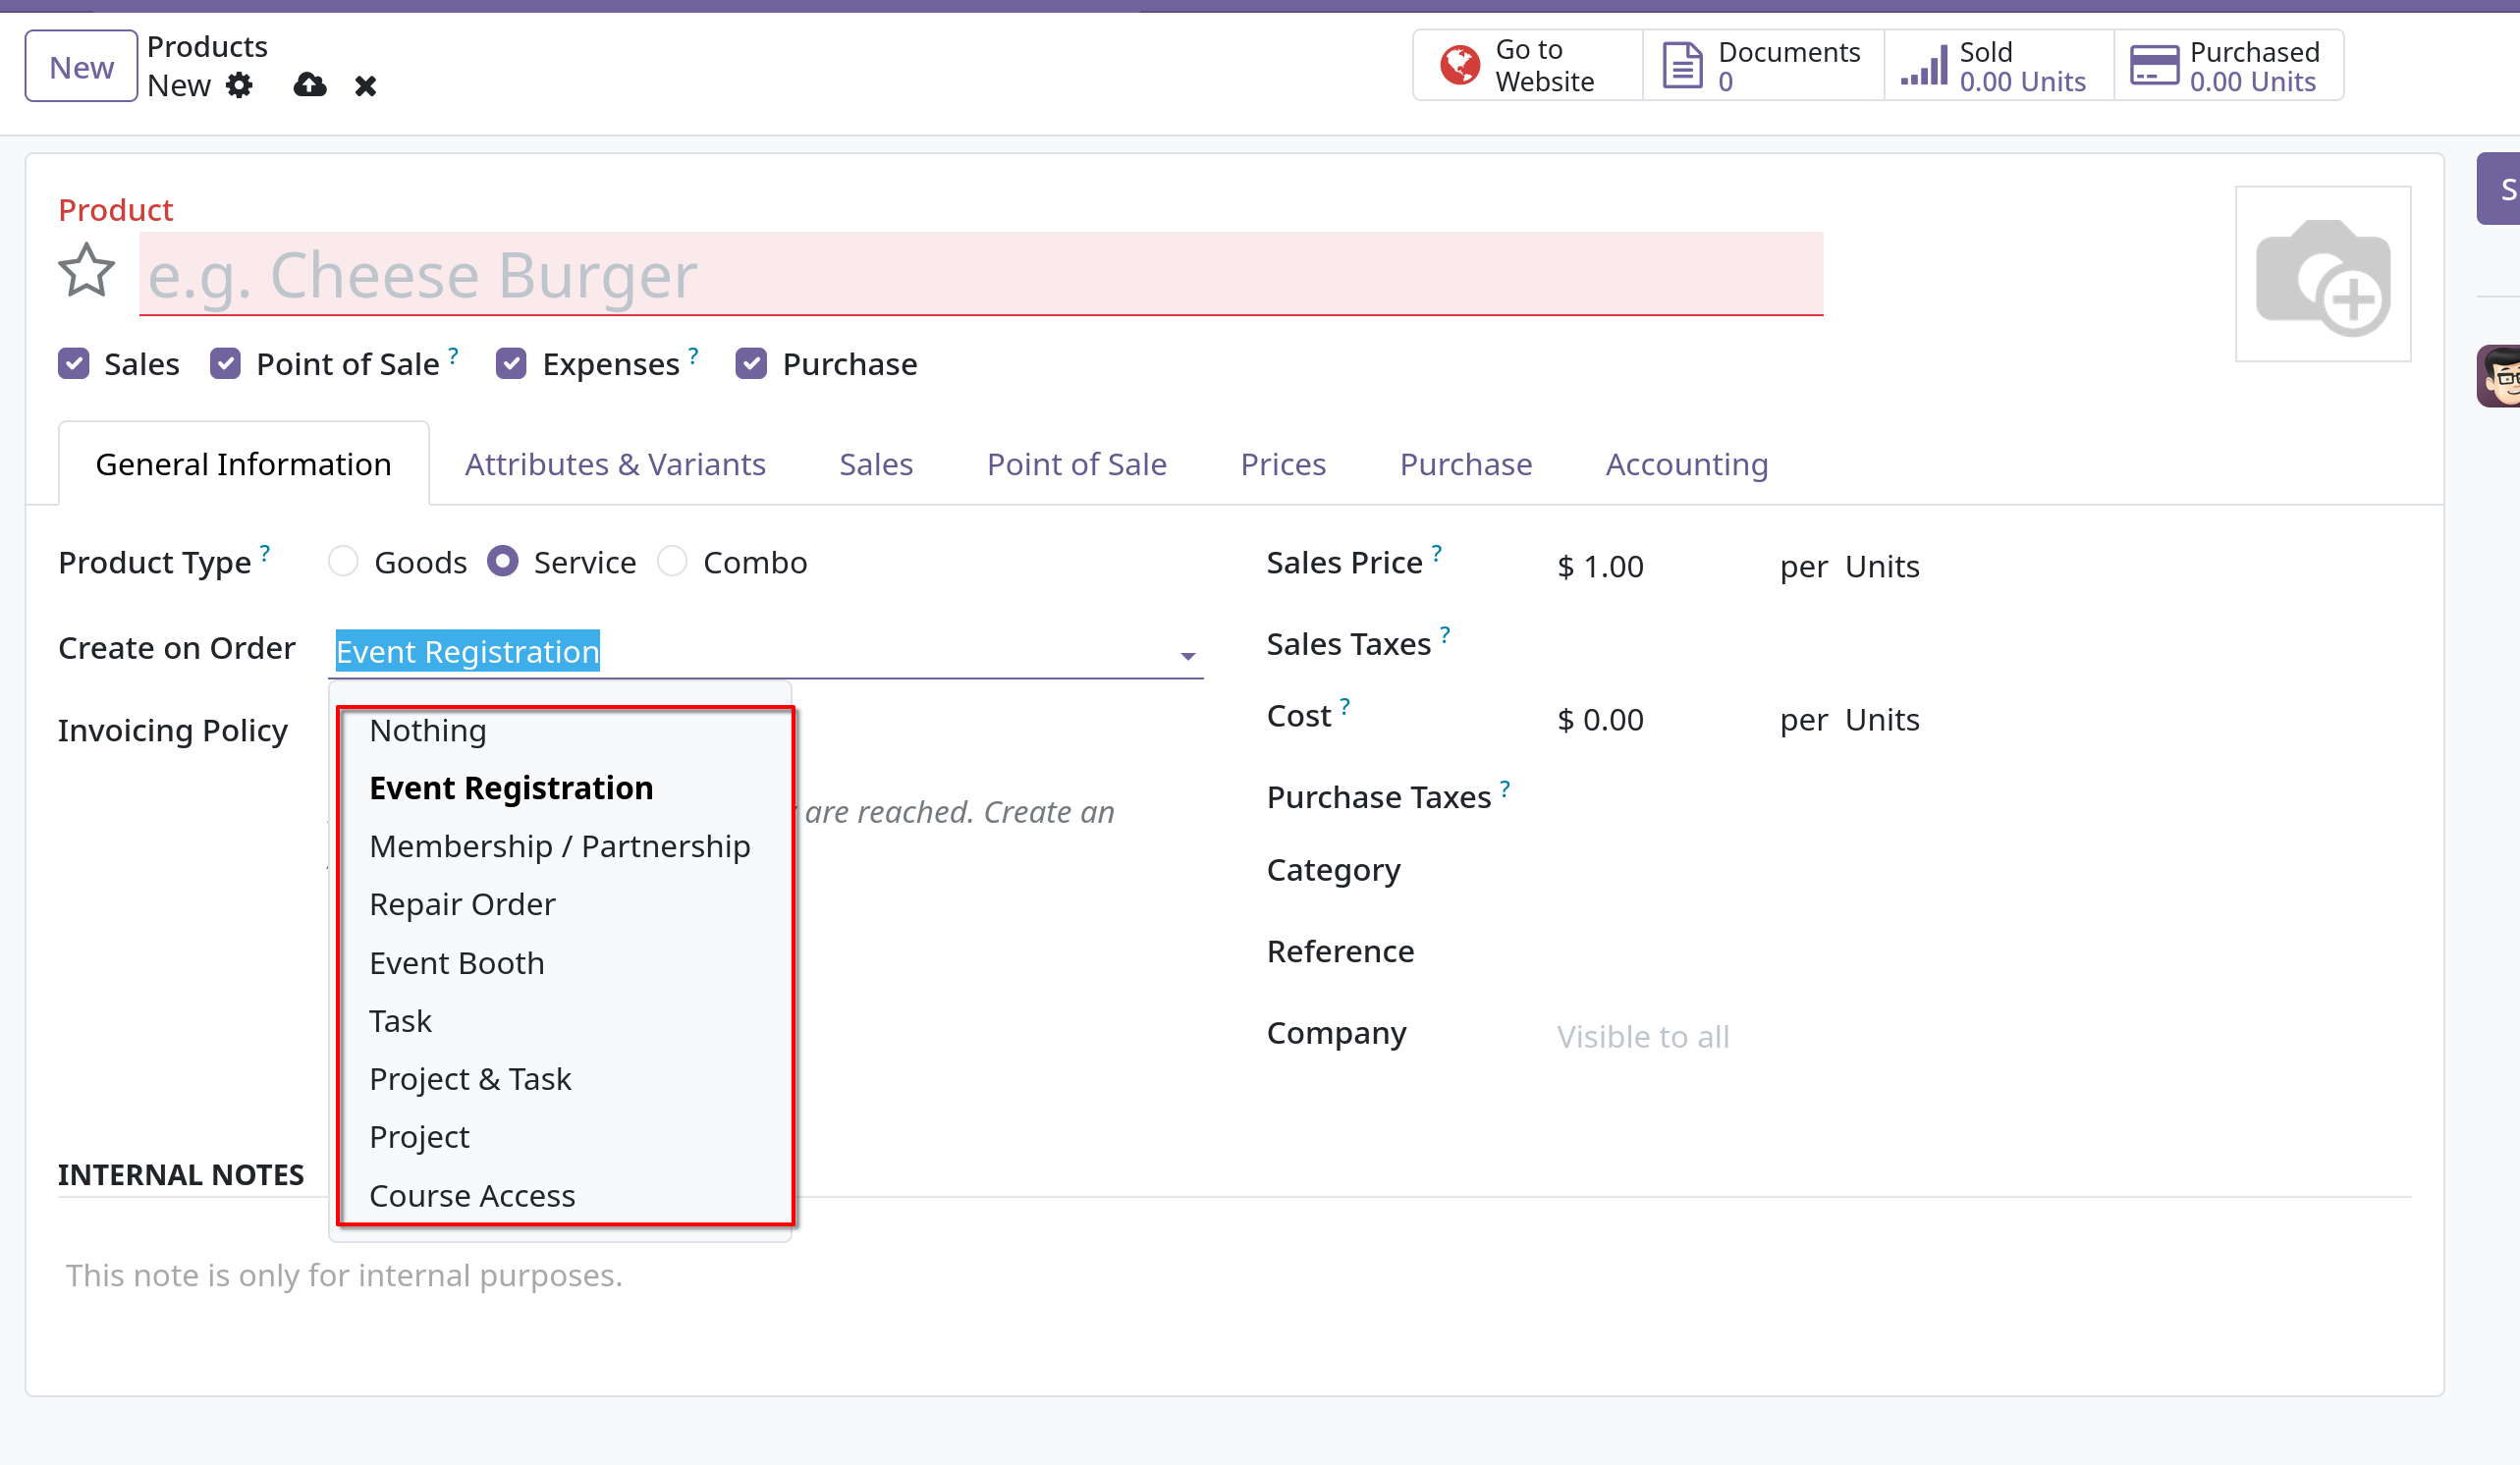View Purchased units statistics
Viewport: 2520px width, 1465px height.
(x=2229, y=66)
